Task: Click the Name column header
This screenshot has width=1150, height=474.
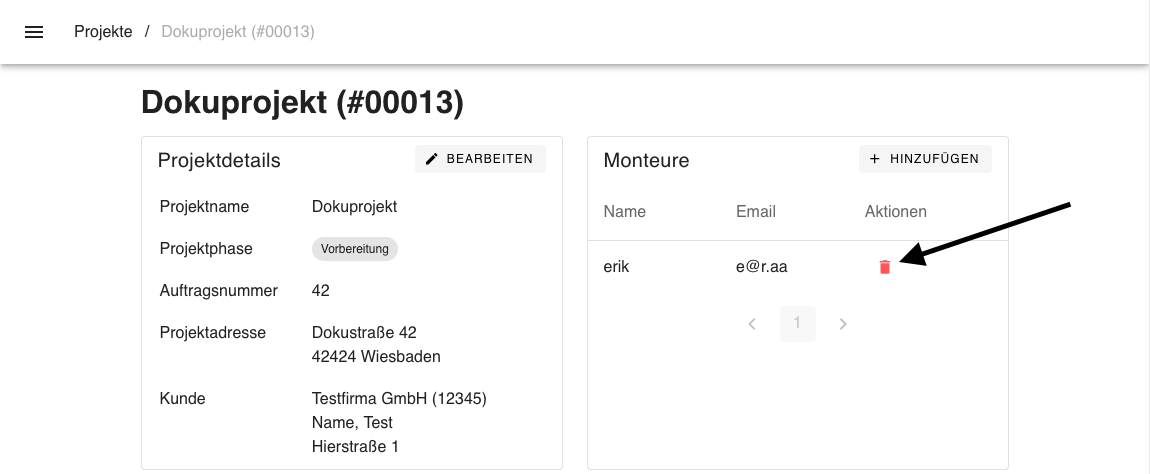Action: 625,212
